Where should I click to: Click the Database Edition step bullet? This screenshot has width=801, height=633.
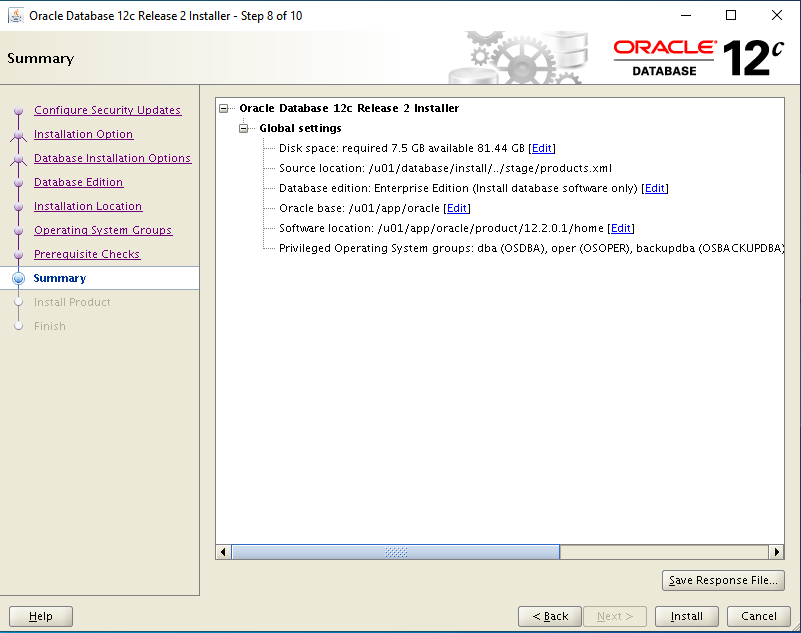[x=18, y=182]
